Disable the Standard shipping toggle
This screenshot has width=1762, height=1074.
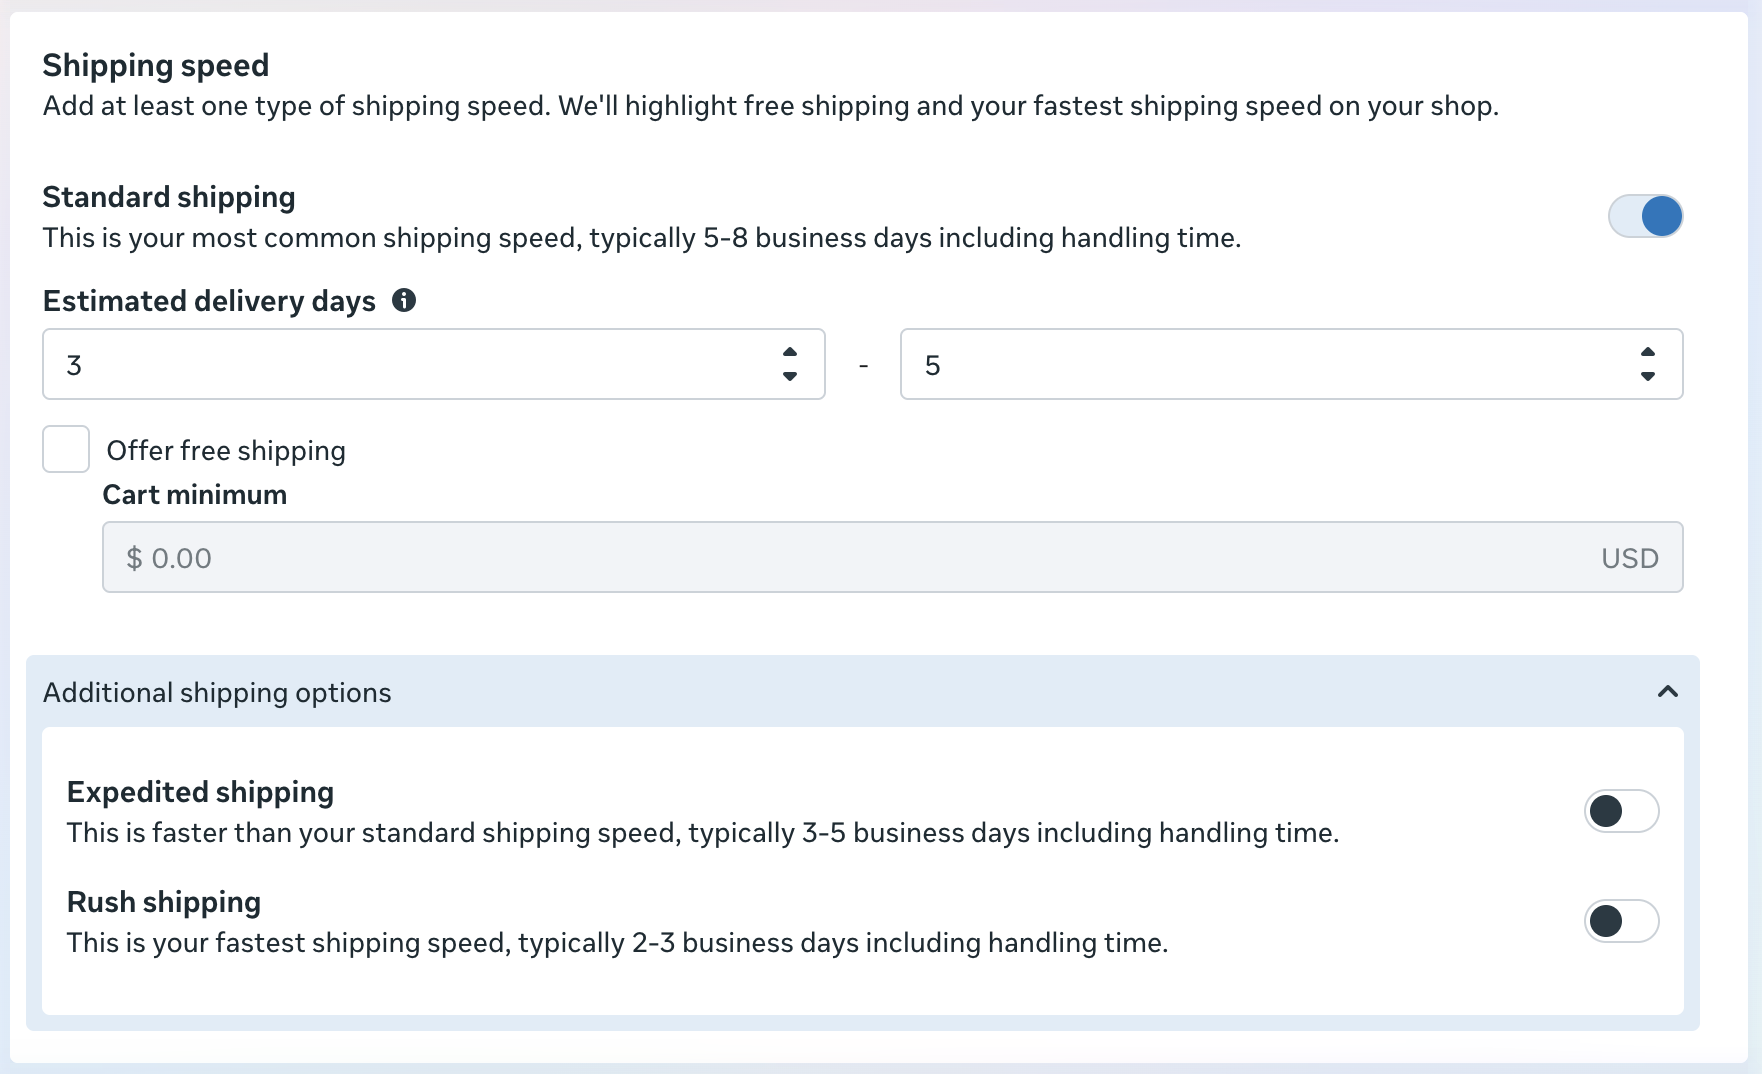tap(1645, 216)
